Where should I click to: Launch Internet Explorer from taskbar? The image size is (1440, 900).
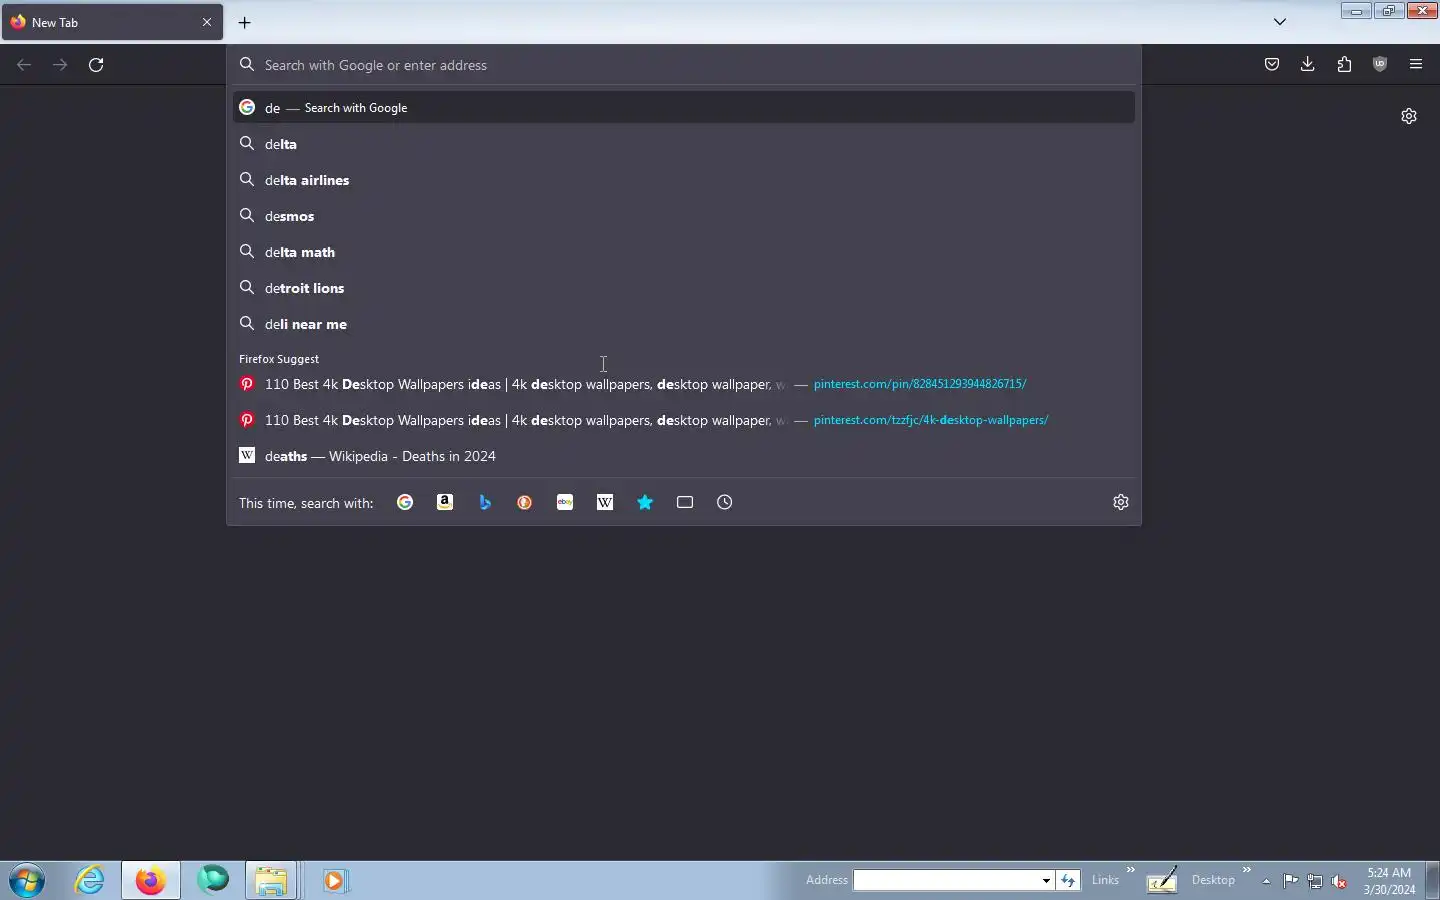90,880
